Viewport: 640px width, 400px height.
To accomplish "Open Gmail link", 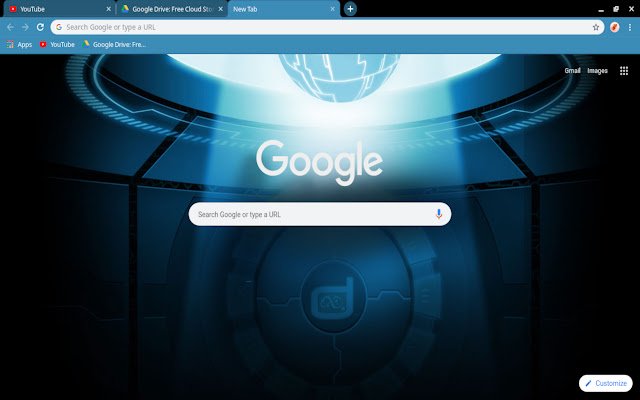I will point(572,71).
